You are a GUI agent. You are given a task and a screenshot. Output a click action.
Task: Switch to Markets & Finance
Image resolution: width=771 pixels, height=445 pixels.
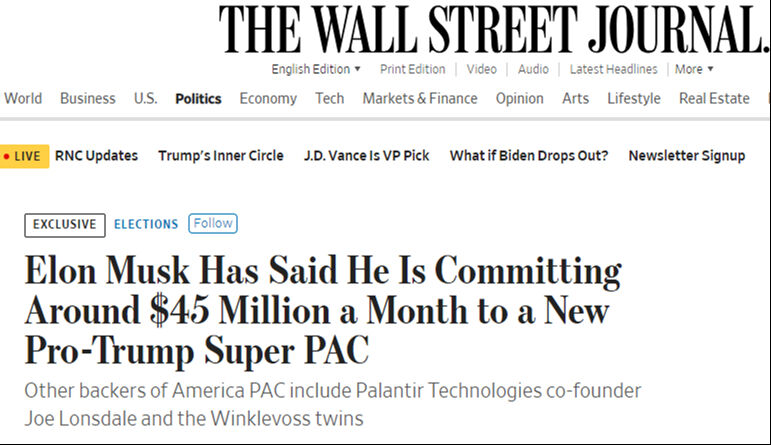coord(420,98)
